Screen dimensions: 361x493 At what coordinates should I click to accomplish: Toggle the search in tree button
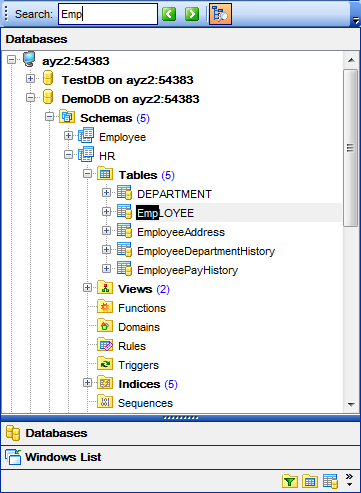[220, 14]
